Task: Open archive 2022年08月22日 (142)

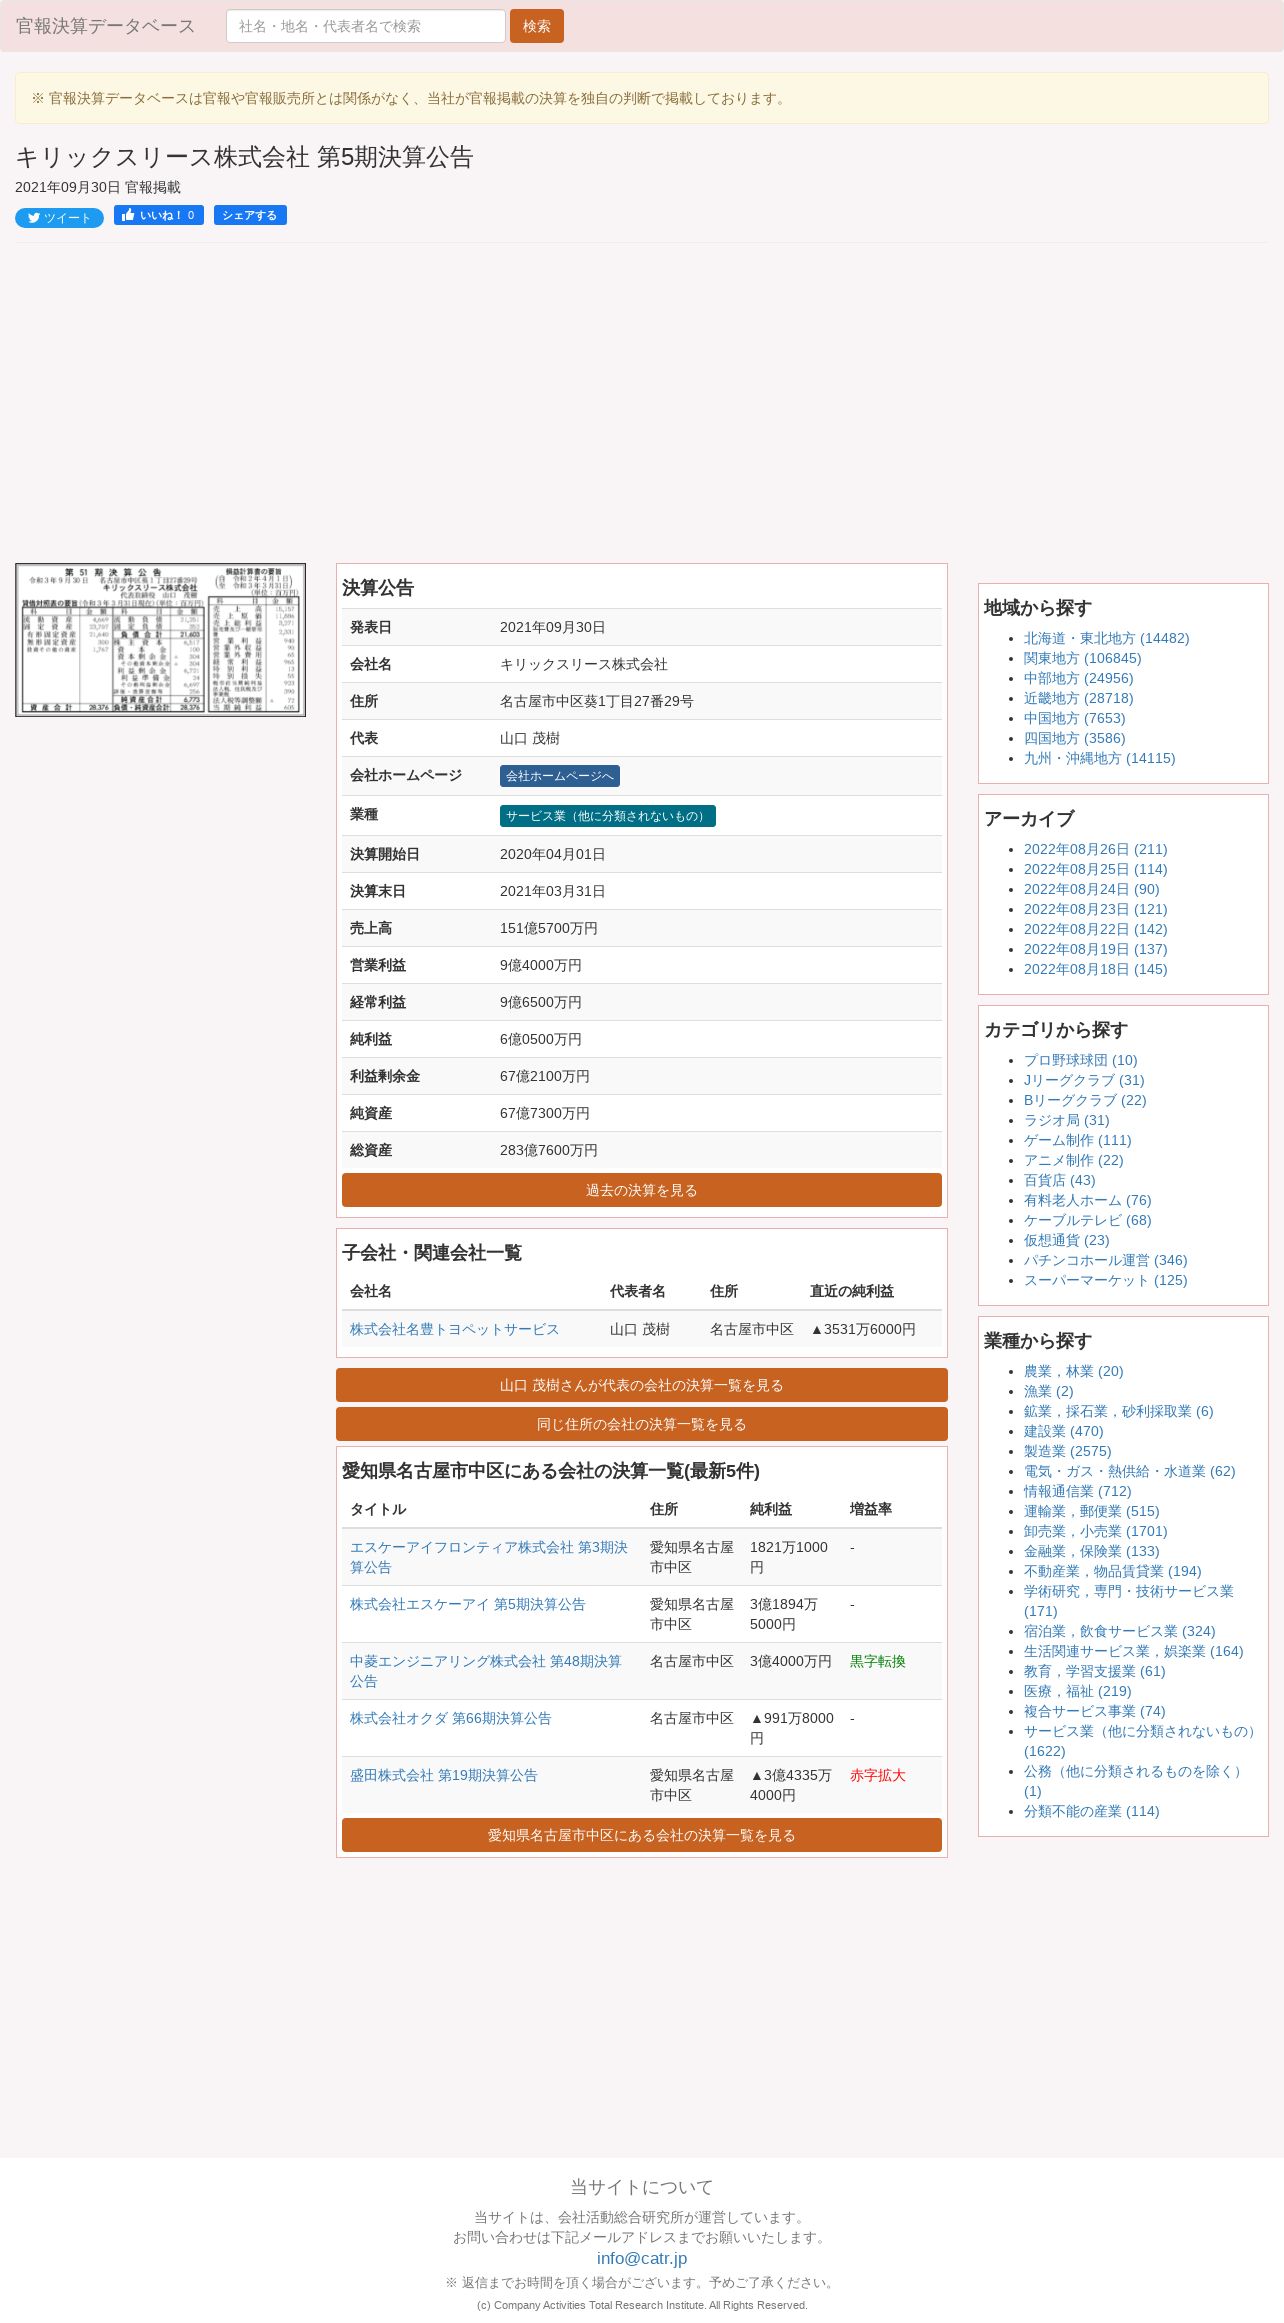Action: (1096, 929)
